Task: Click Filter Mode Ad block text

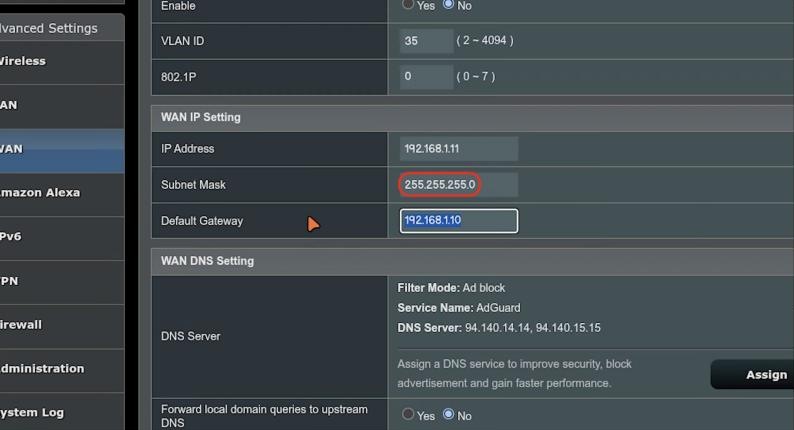Action: (451, 288)
